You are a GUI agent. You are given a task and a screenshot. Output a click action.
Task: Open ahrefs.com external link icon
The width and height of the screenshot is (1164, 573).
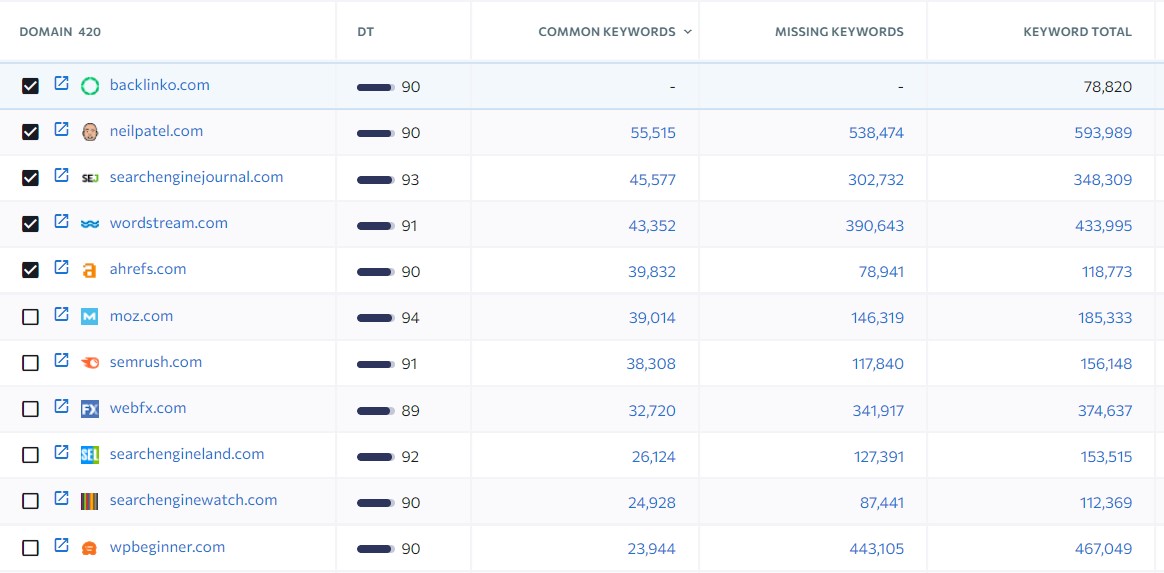[62, 267]
